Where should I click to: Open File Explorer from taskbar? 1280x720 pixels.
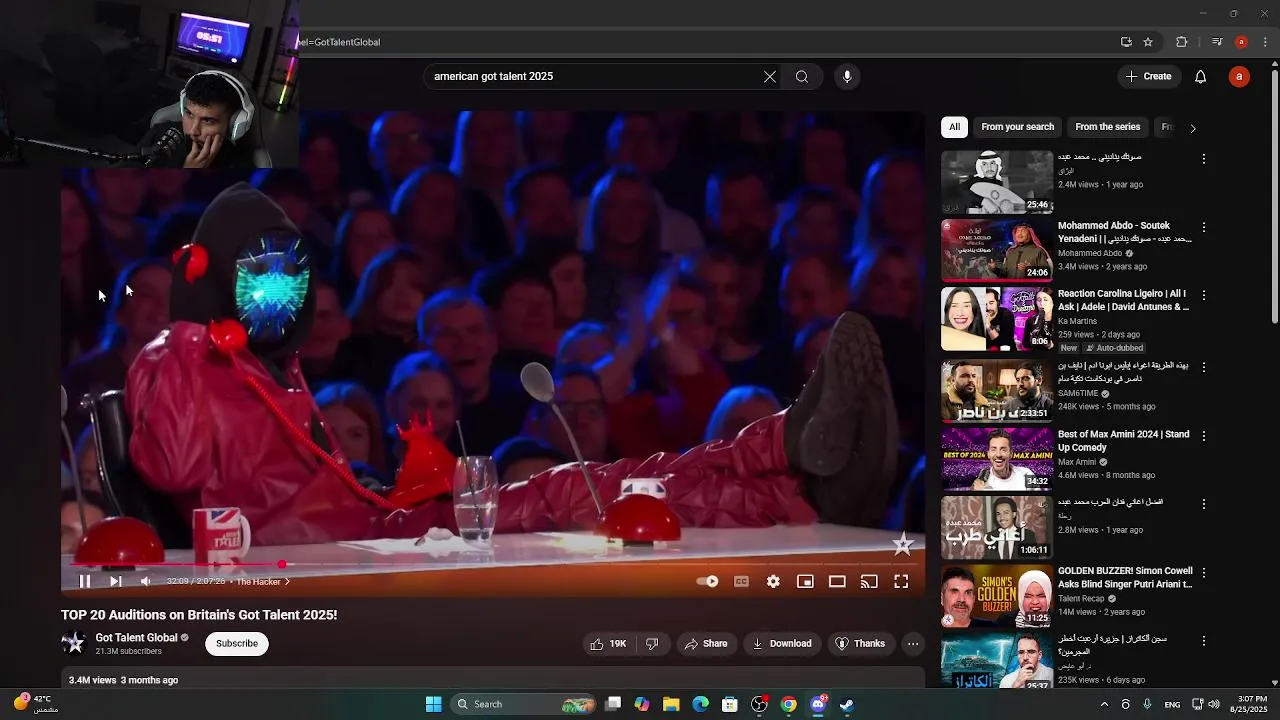coord(671,704)
